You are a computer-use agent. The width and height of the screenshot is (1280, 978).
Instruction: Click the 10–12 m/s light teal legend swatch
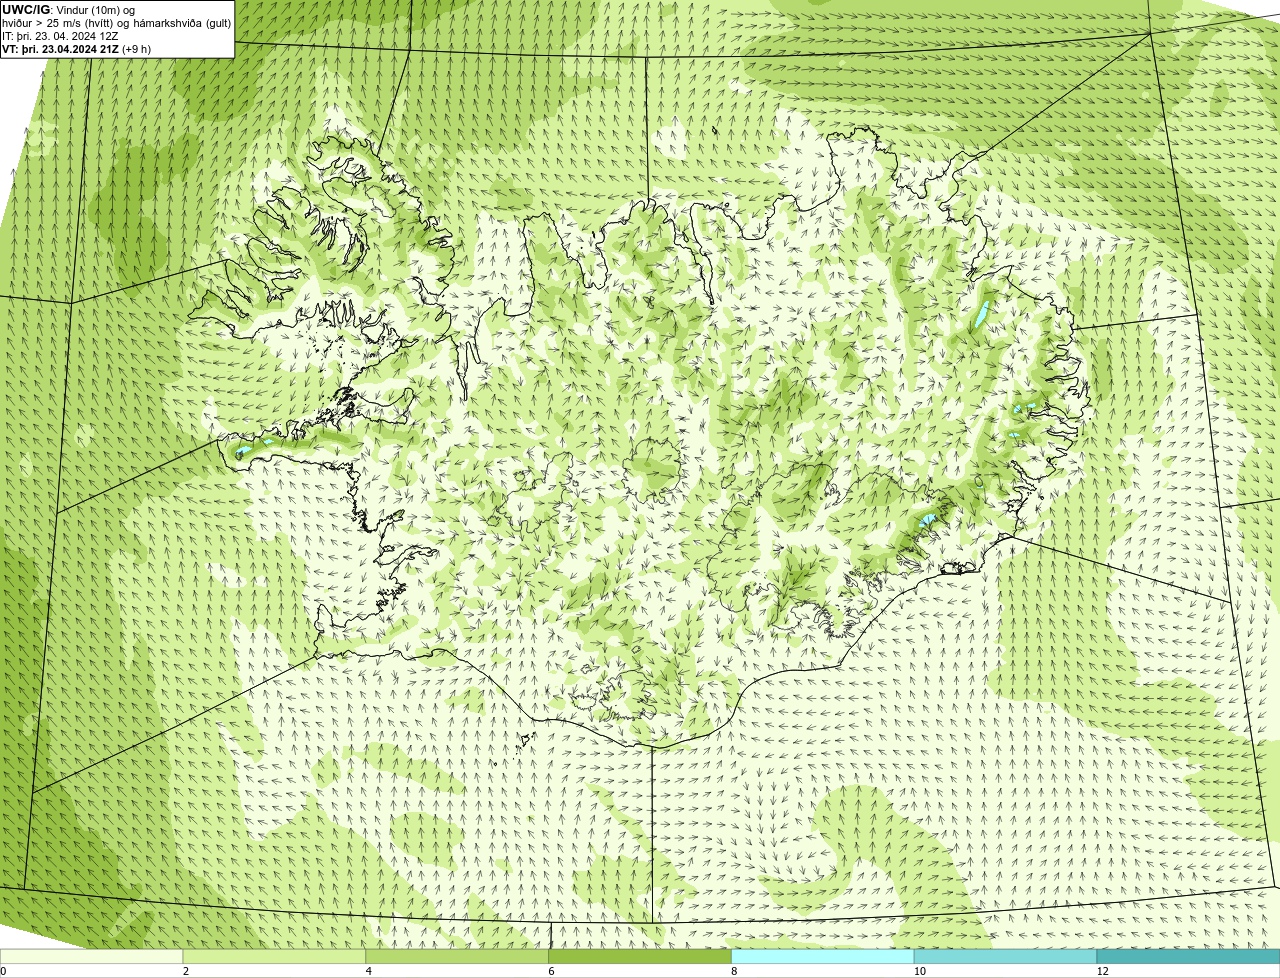click(x=1005, y=957)
